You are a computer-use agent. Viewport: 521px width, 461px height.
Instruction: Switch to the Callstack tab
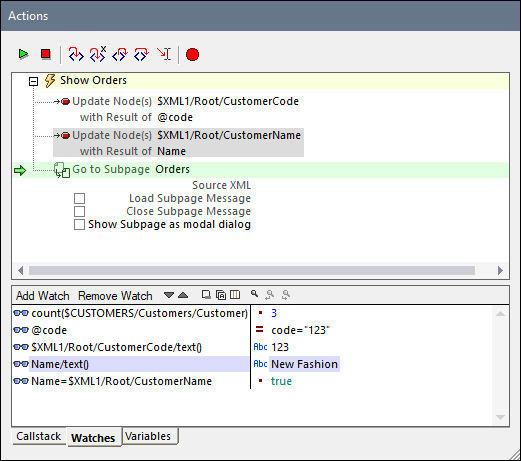[39, 436]
